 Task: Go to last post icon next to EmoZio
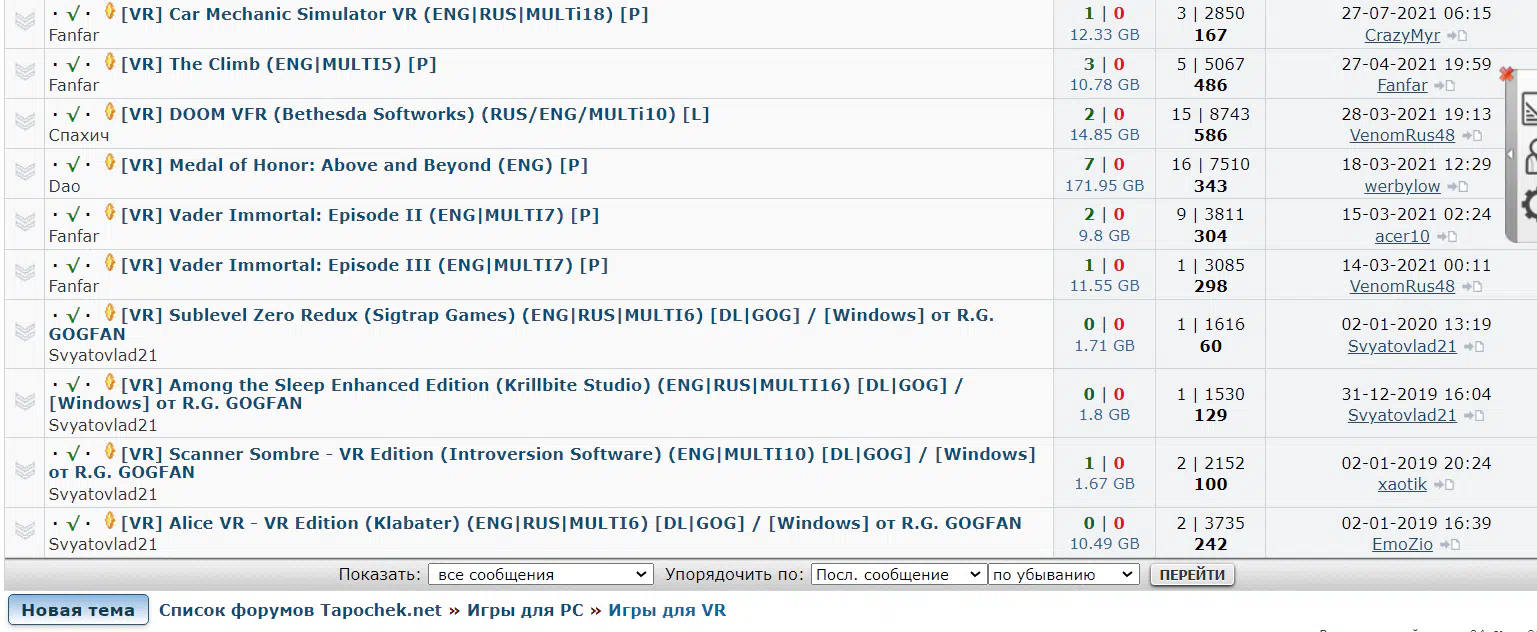(1449, 545)
